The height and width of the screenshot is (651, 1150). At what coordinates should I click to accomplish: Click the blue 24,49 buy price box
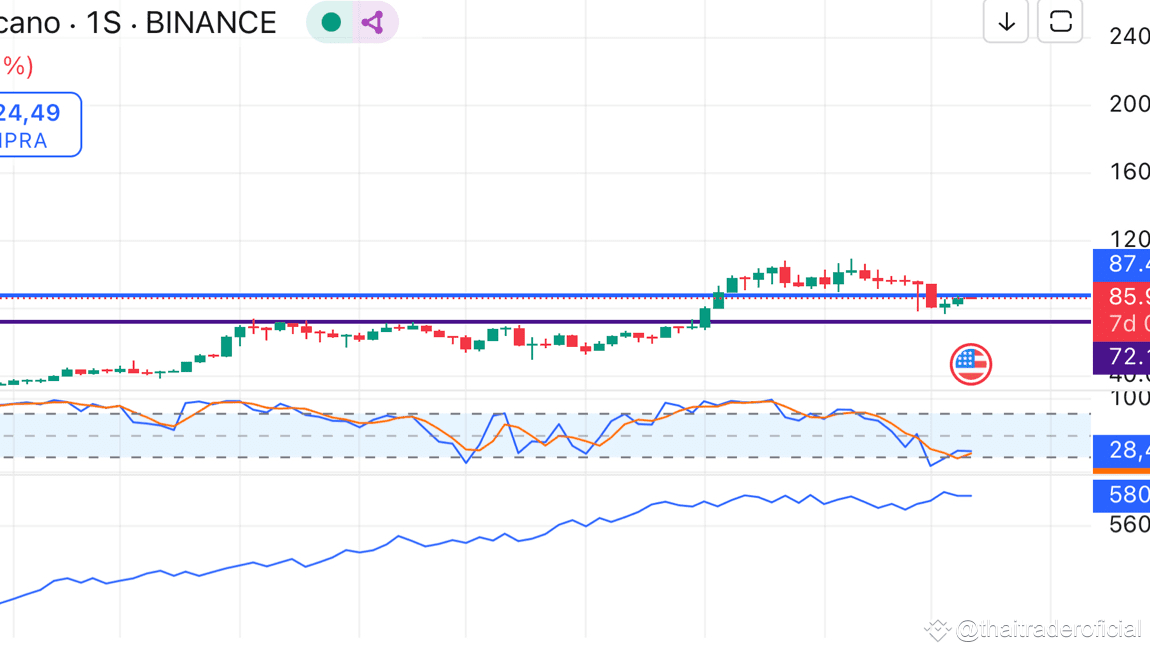click(40, 125)
